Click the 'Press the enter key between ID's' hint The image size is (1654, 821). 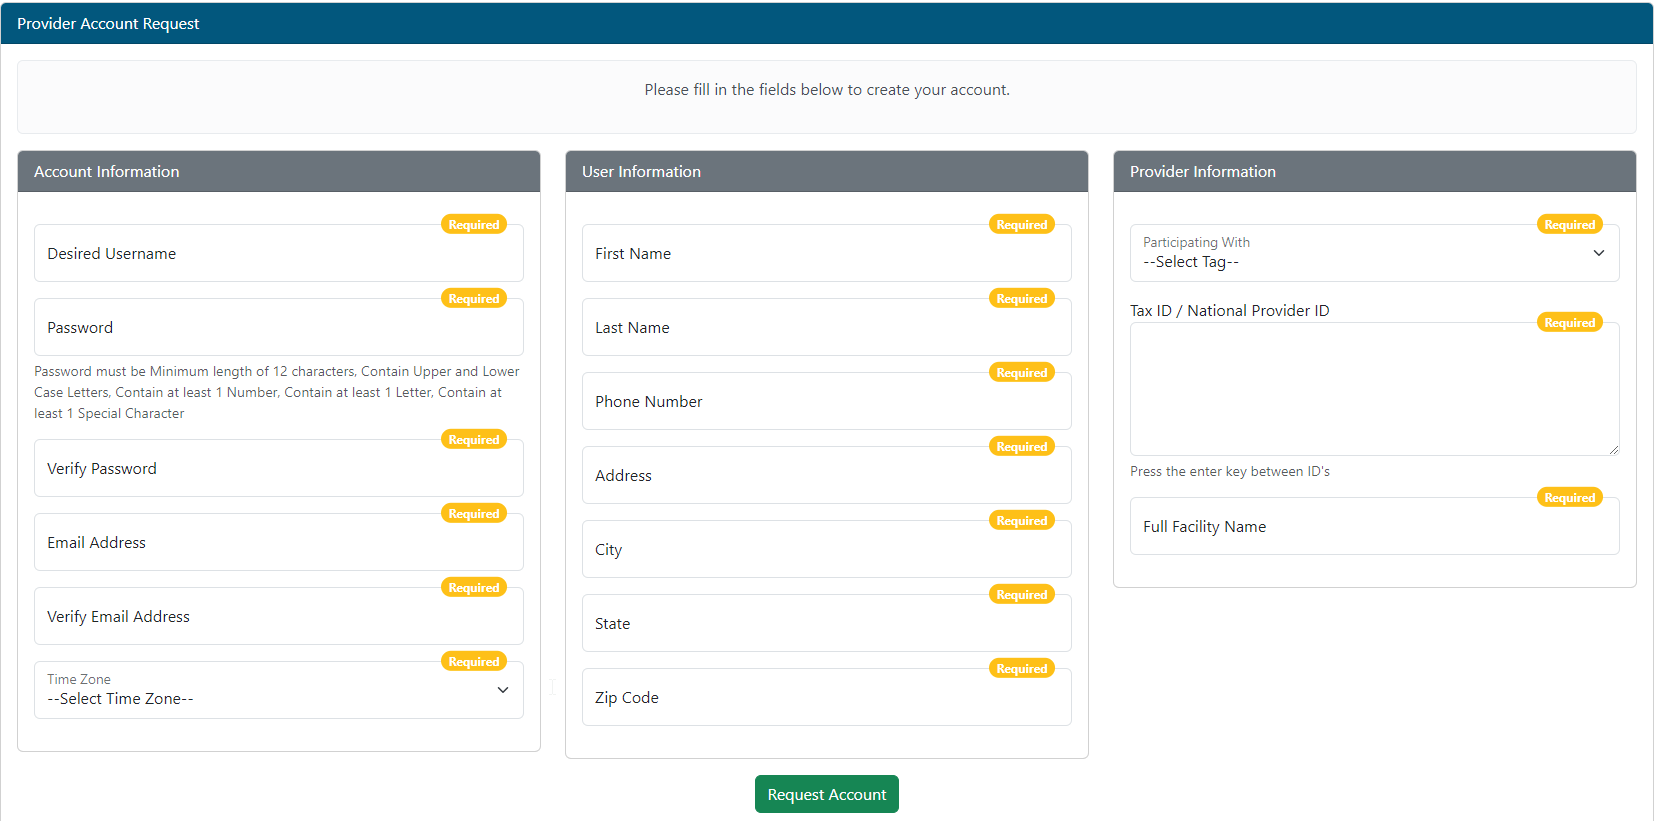(1230, 471)
